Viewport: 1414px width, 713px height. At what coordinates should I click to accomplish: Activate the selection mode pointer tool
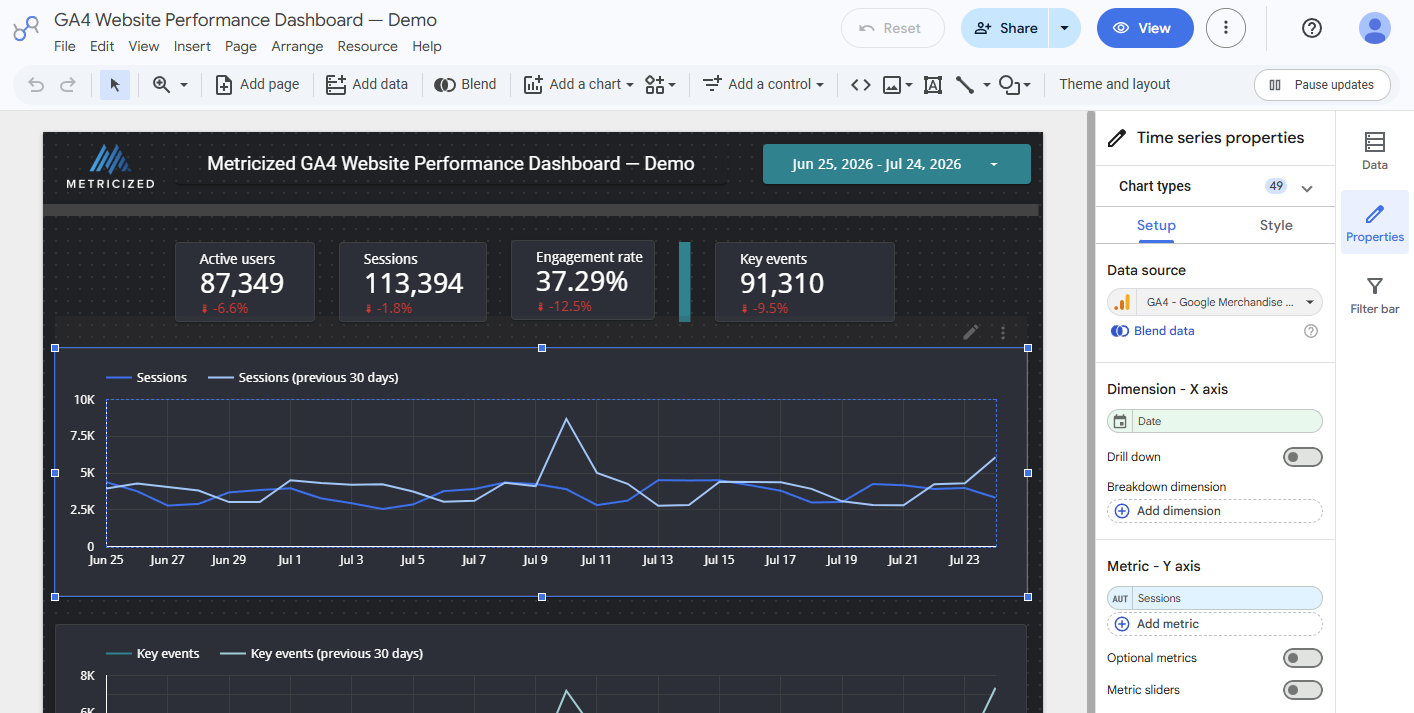coord(115,85)
